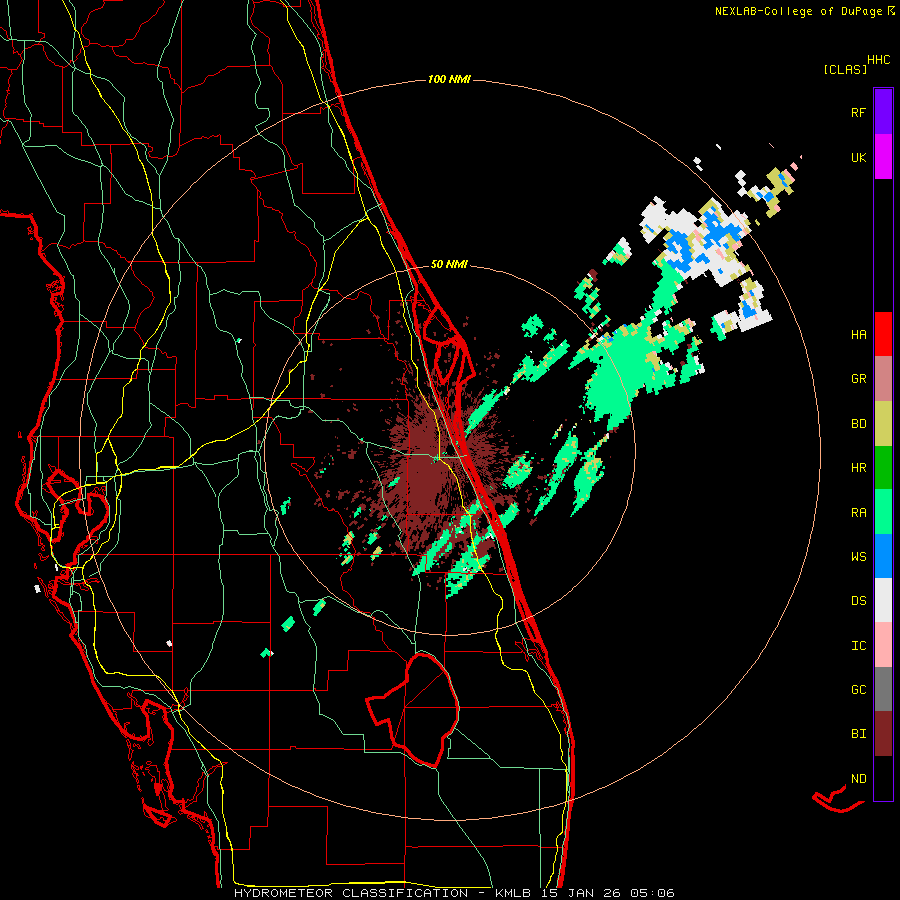
Task: Click the '100 NMI' range ring label
Action: click(x=449, y=79)
